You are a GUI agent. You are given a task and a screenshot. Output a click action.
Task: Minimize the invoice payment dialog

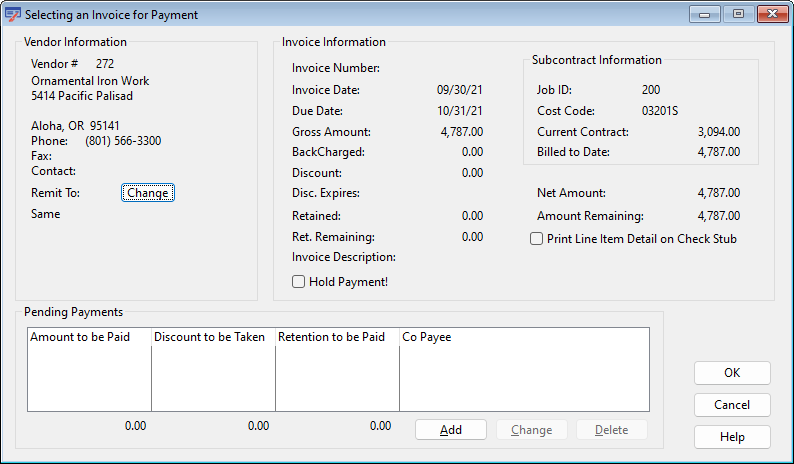[711, 14]
